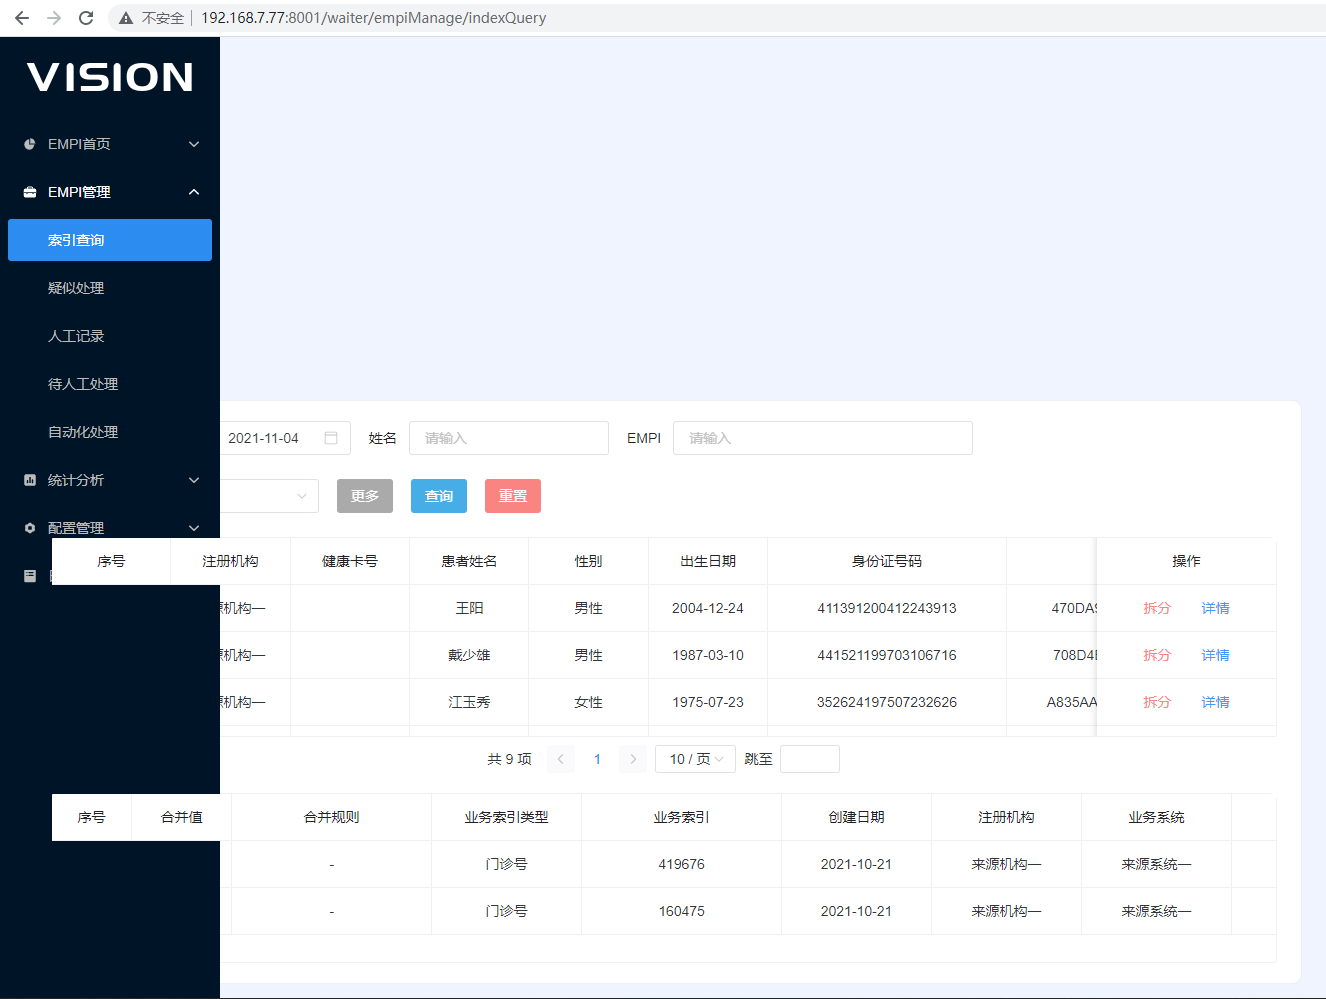Click the red 重置 button
Viewport: 1326px width, 999px height.
click(513, 496)
